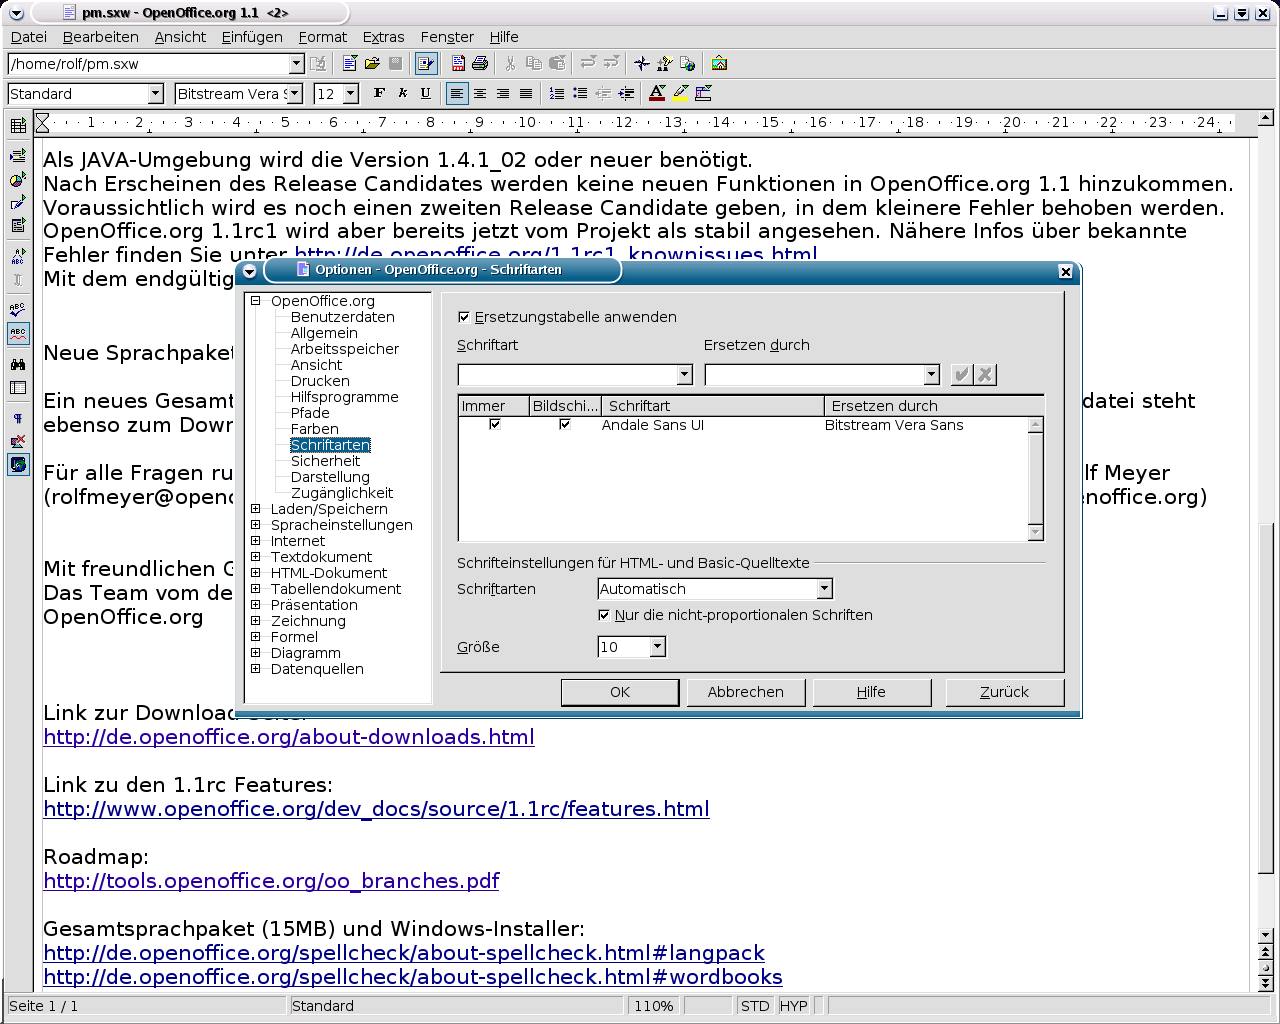Expand the 'Laden/Speichern' tree node
Image resolution: width=1280 pixels, height=1024 pixels.
coord(256,509)
